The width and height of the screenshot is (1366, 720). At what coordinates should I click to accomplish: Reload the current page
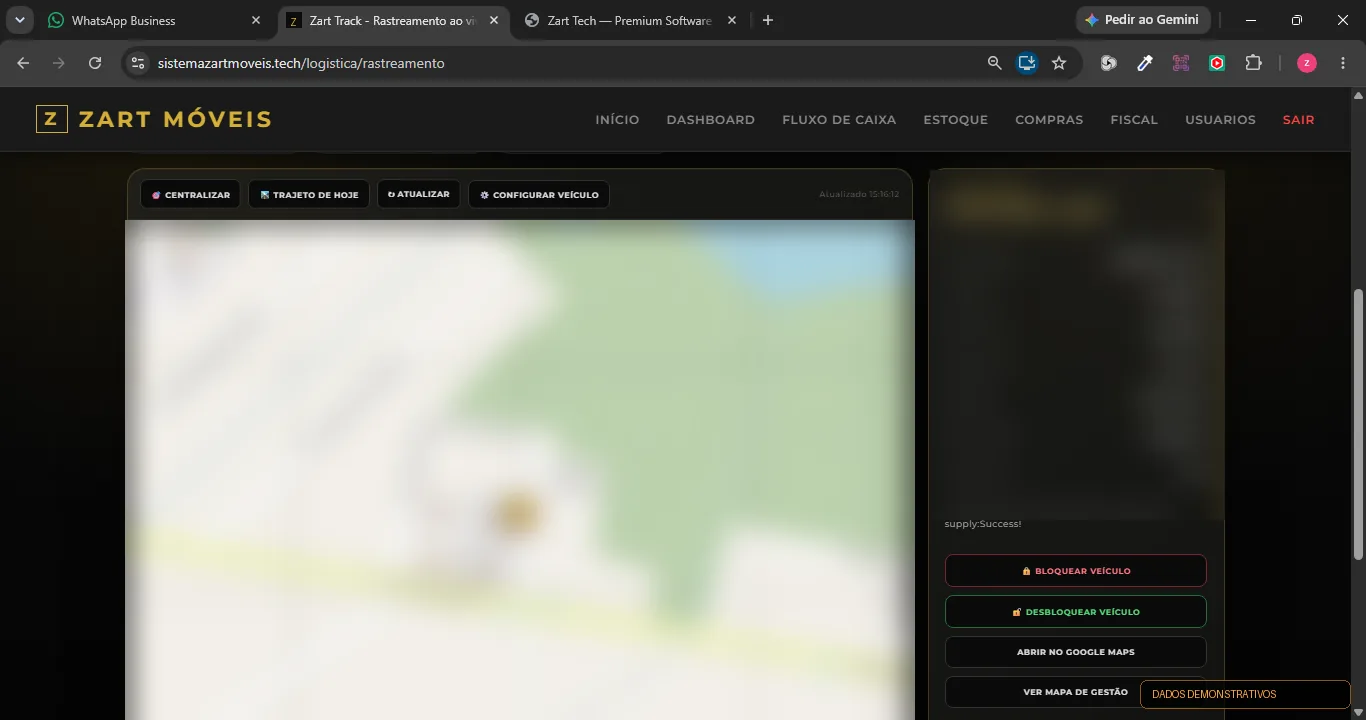coord(95,63)
